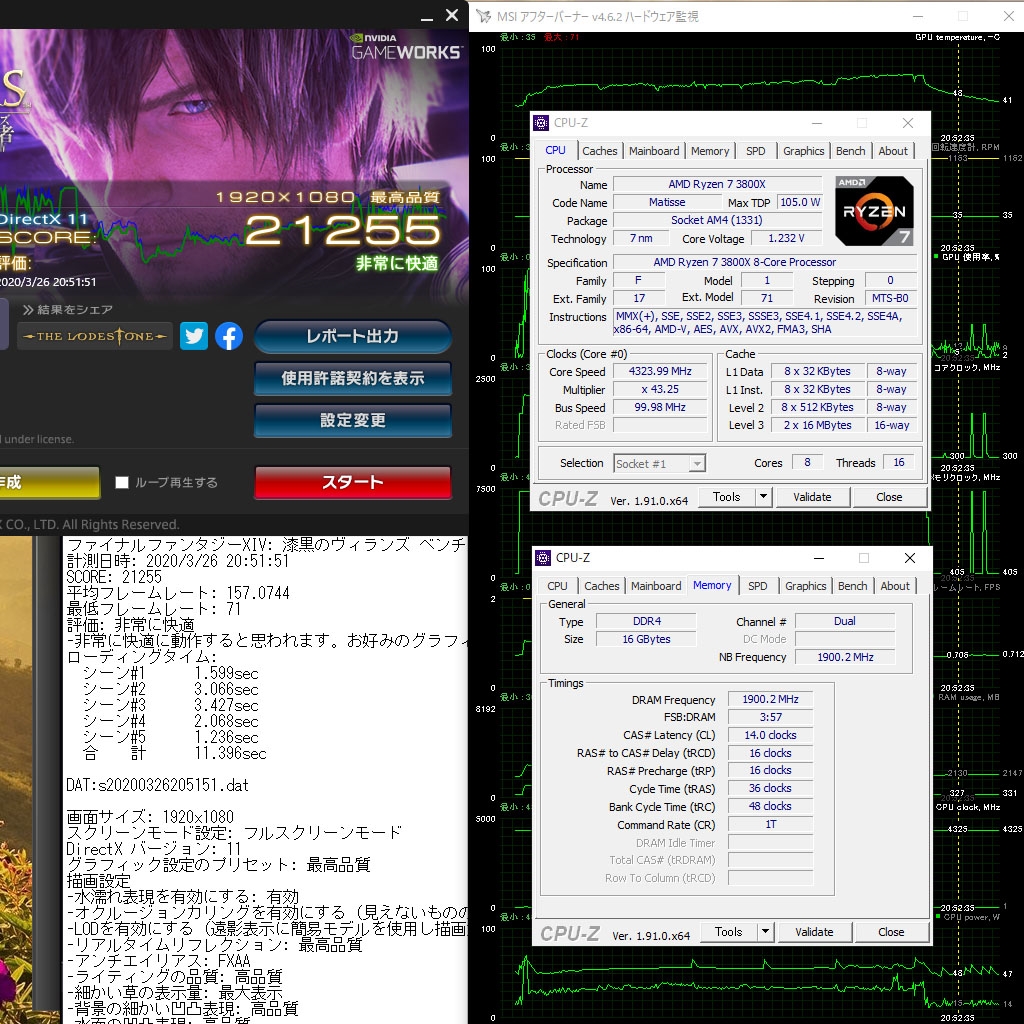The image size is (1024, 1024).
Task: Close the MSI Afterburner monitor window
Action: (x=1008, y=16)
